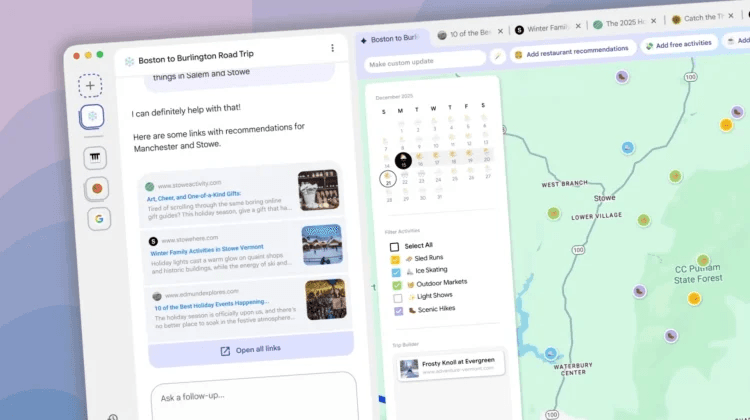Screen dimensions: 750x420
Task: Switch to the Boston to Burl... tab
Action: [392, 39]
